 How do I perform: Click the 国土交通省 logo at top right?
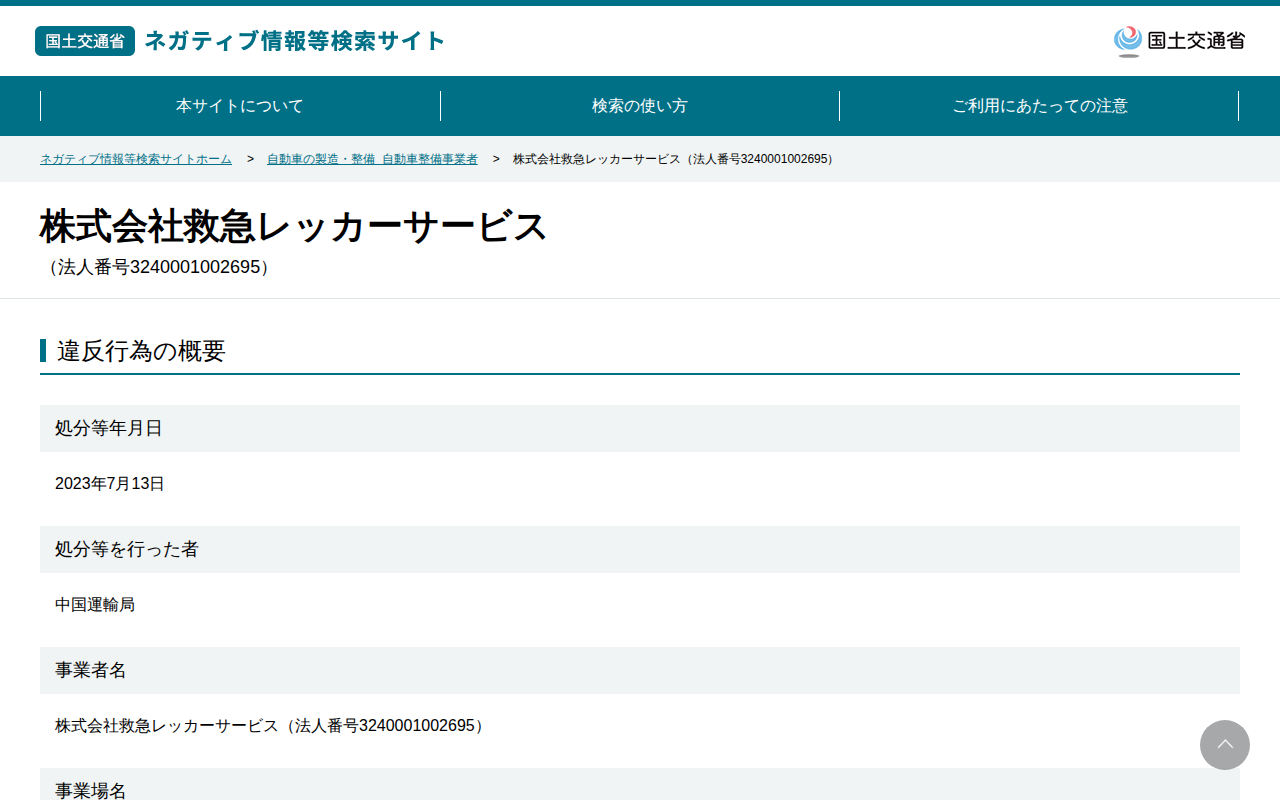[x=1179, y=41]
